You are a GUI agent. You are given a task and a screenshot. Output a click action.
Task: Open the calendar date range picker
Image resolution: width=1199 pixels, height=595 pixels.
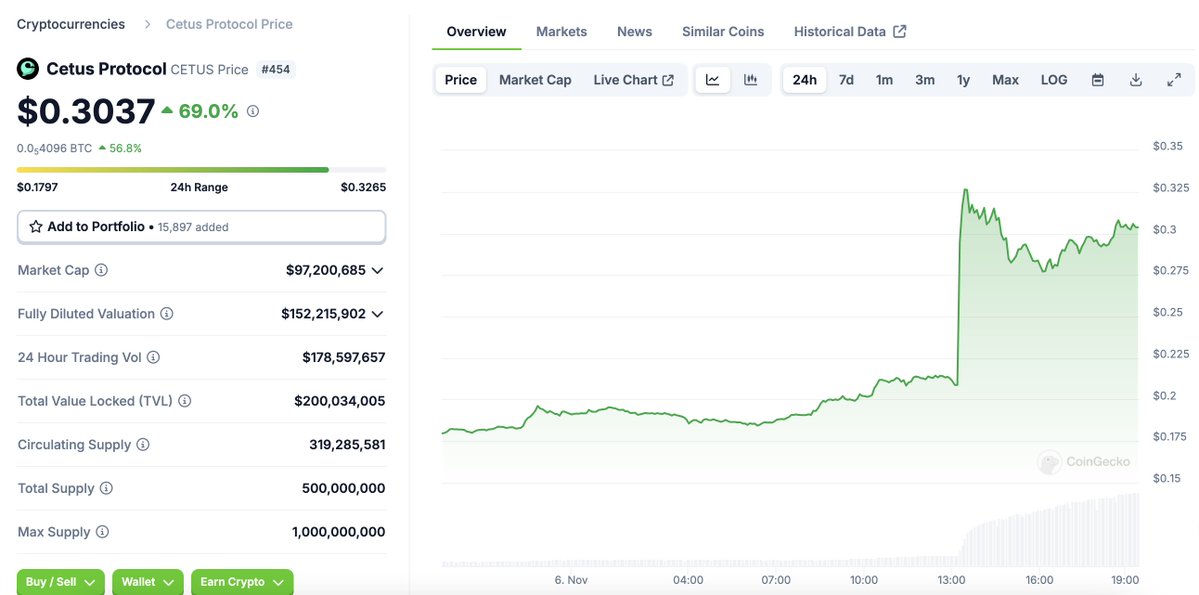[1098, 80]
